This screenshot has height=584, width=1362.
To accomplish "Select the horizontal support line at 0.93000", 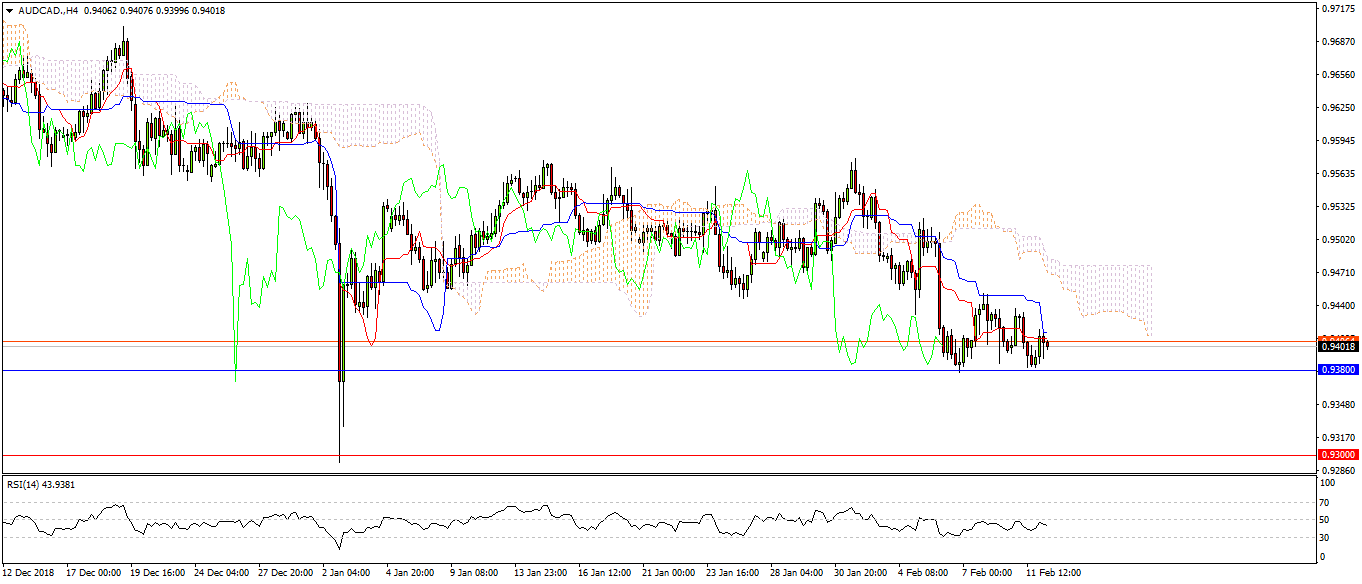I will point(600,455).
